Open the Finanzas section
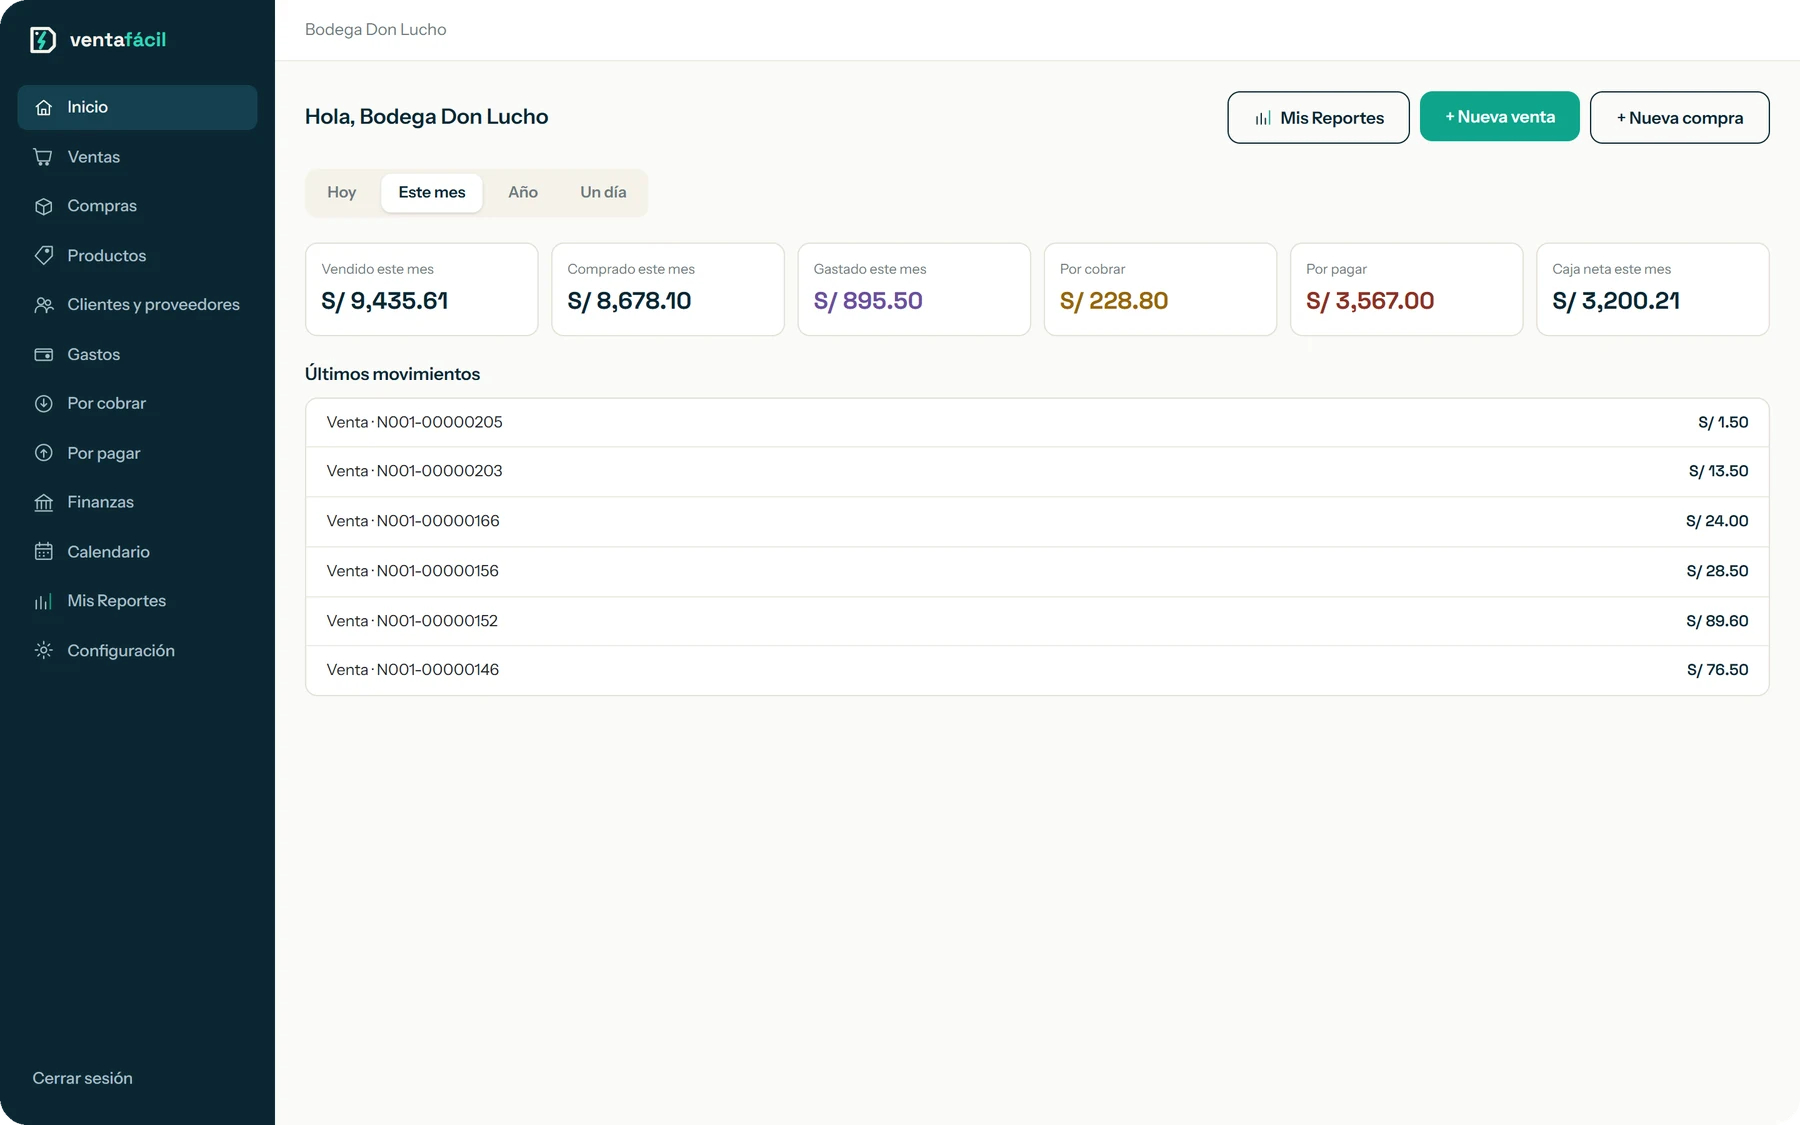The image size is (1800, 1125). [x=137, y=502]
